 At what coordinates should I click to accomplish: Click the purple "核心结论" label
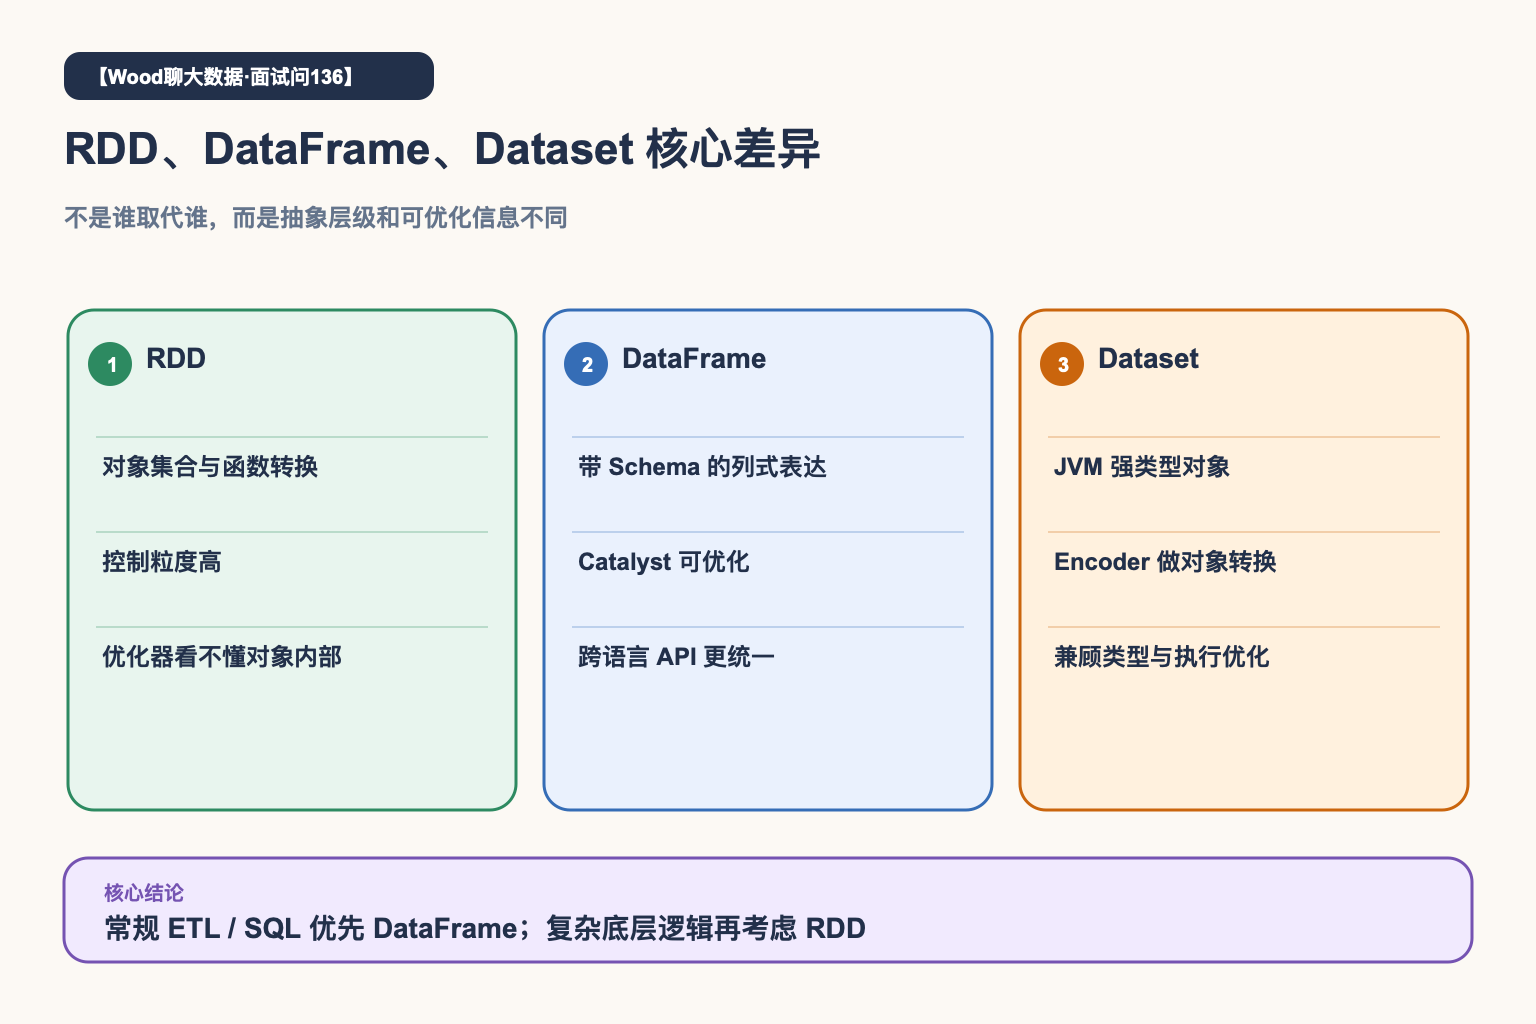click(x=144, y=893)
